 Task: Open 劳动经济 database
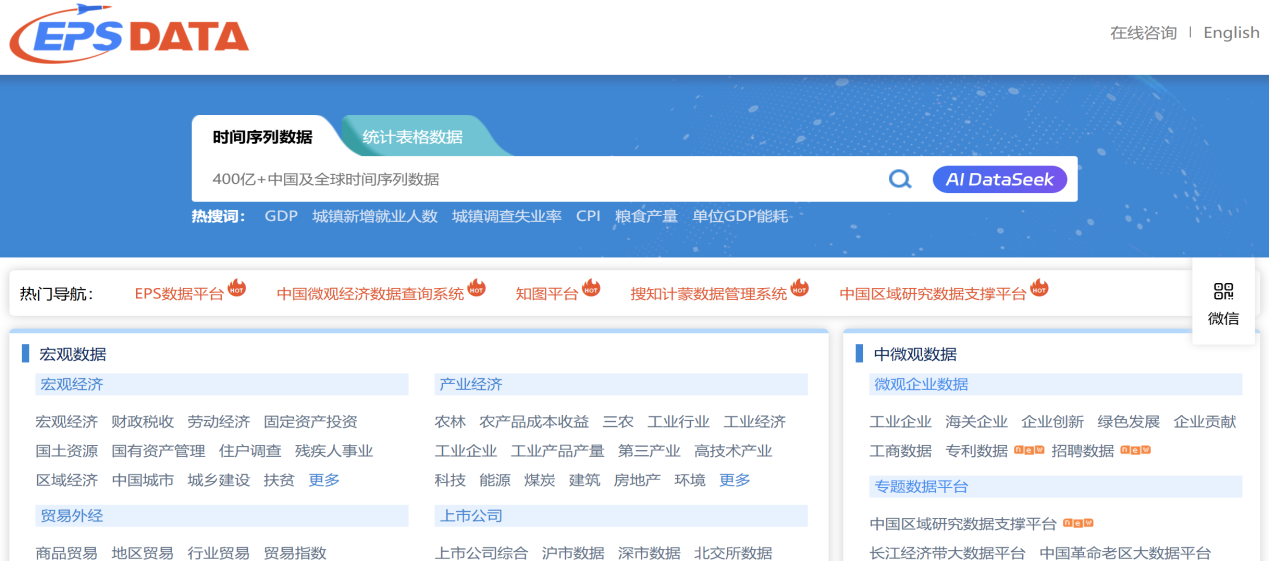click(219, 422)
